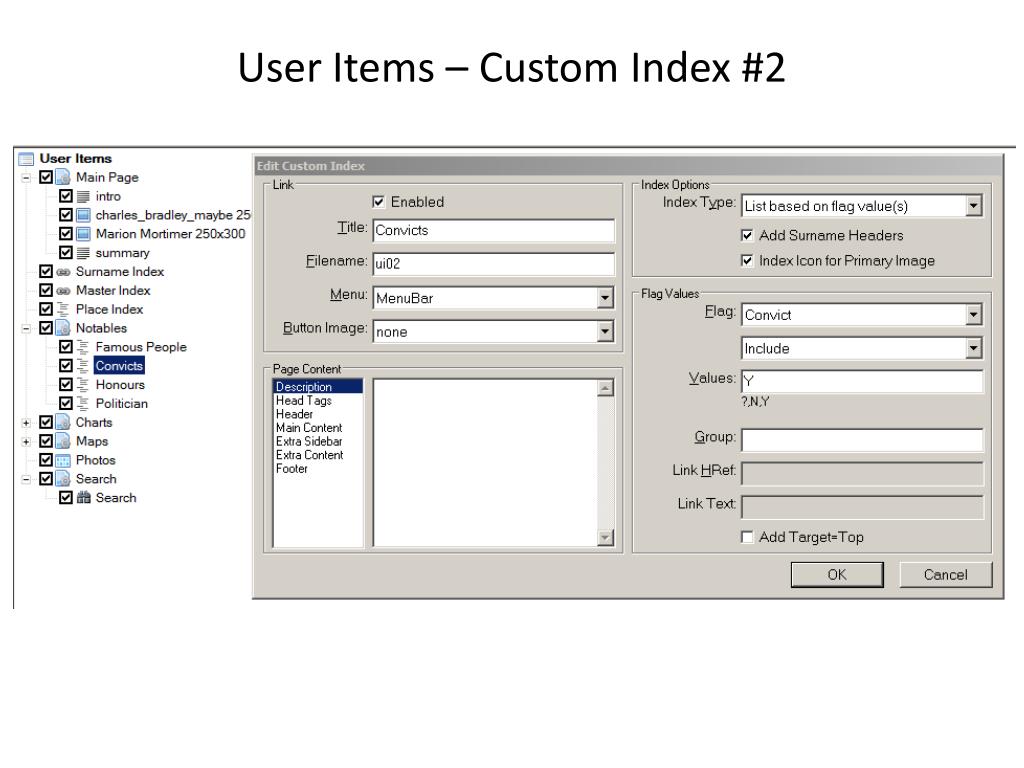
Task: Collapse the Main Page tree node
Action: (26, 178)
